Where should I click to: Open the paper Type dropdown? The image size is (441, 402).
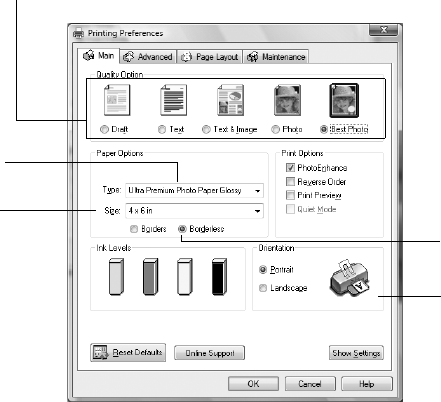194,191
